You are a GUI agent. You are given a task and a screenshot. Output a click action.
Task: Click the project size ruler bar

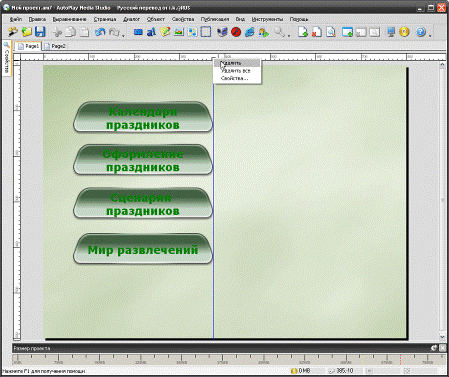pos(229,360)
